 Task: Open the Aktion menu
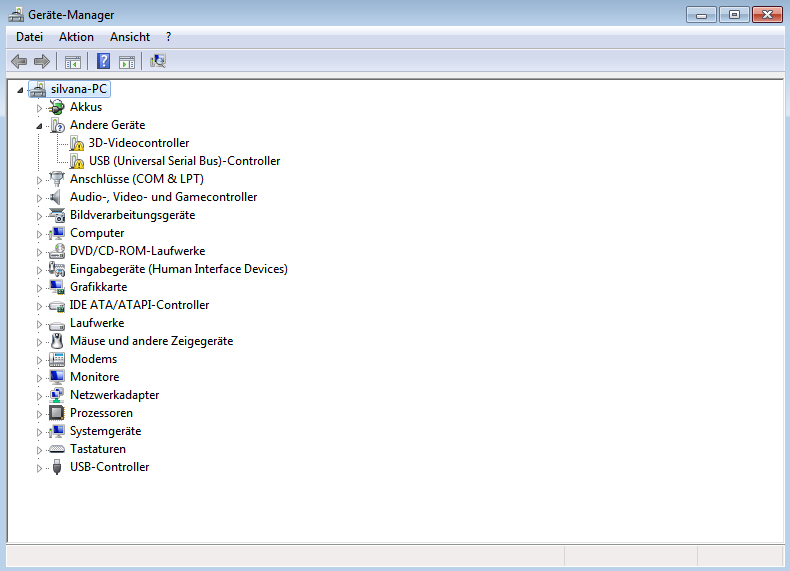point(76,37)
